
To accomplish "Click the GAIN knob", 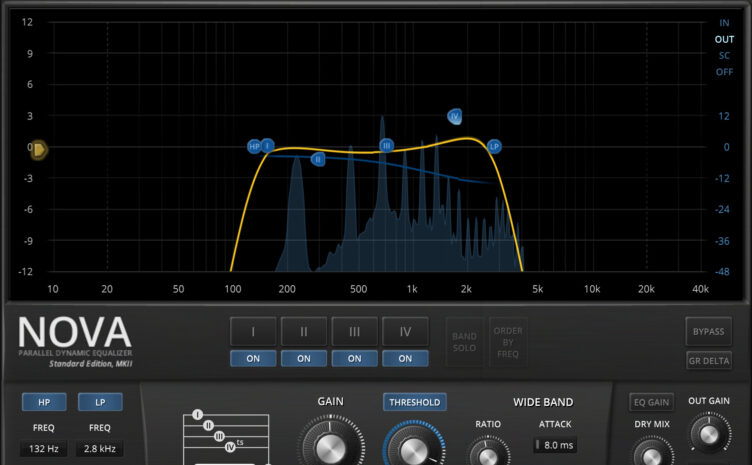I will point(330,447).
